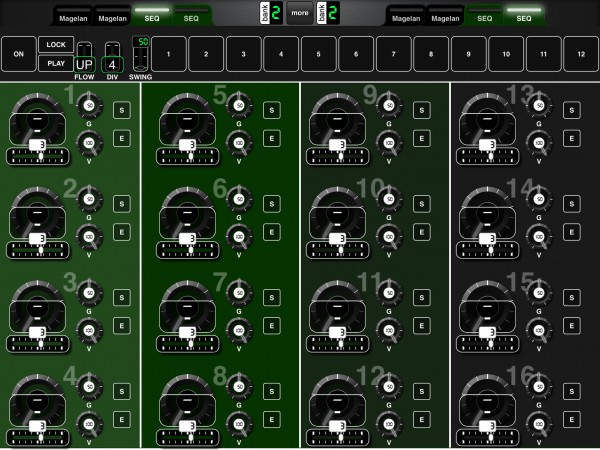The height and width of the screenshot is (450, 600).
Task: Click step 13 G gate knob
Action: (x=539, y=105)
